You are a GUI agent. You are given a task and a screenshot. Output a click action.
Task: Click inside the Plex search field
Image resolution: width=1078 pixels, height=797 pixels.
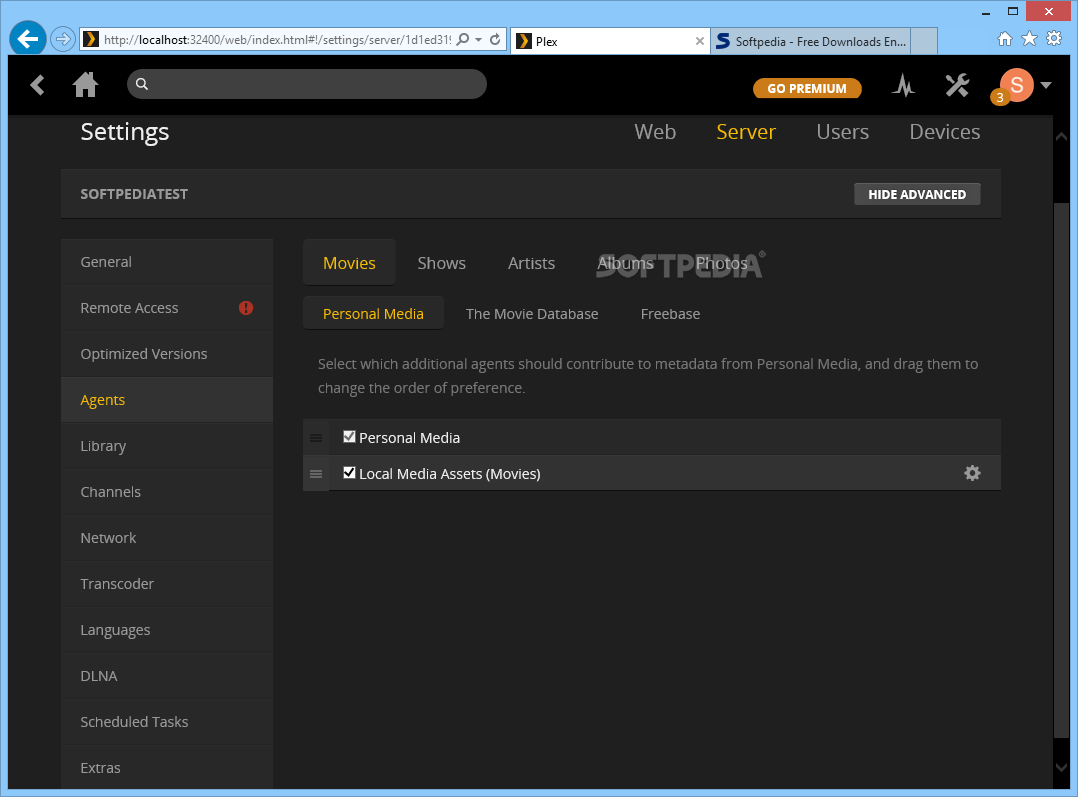point(307,84)
